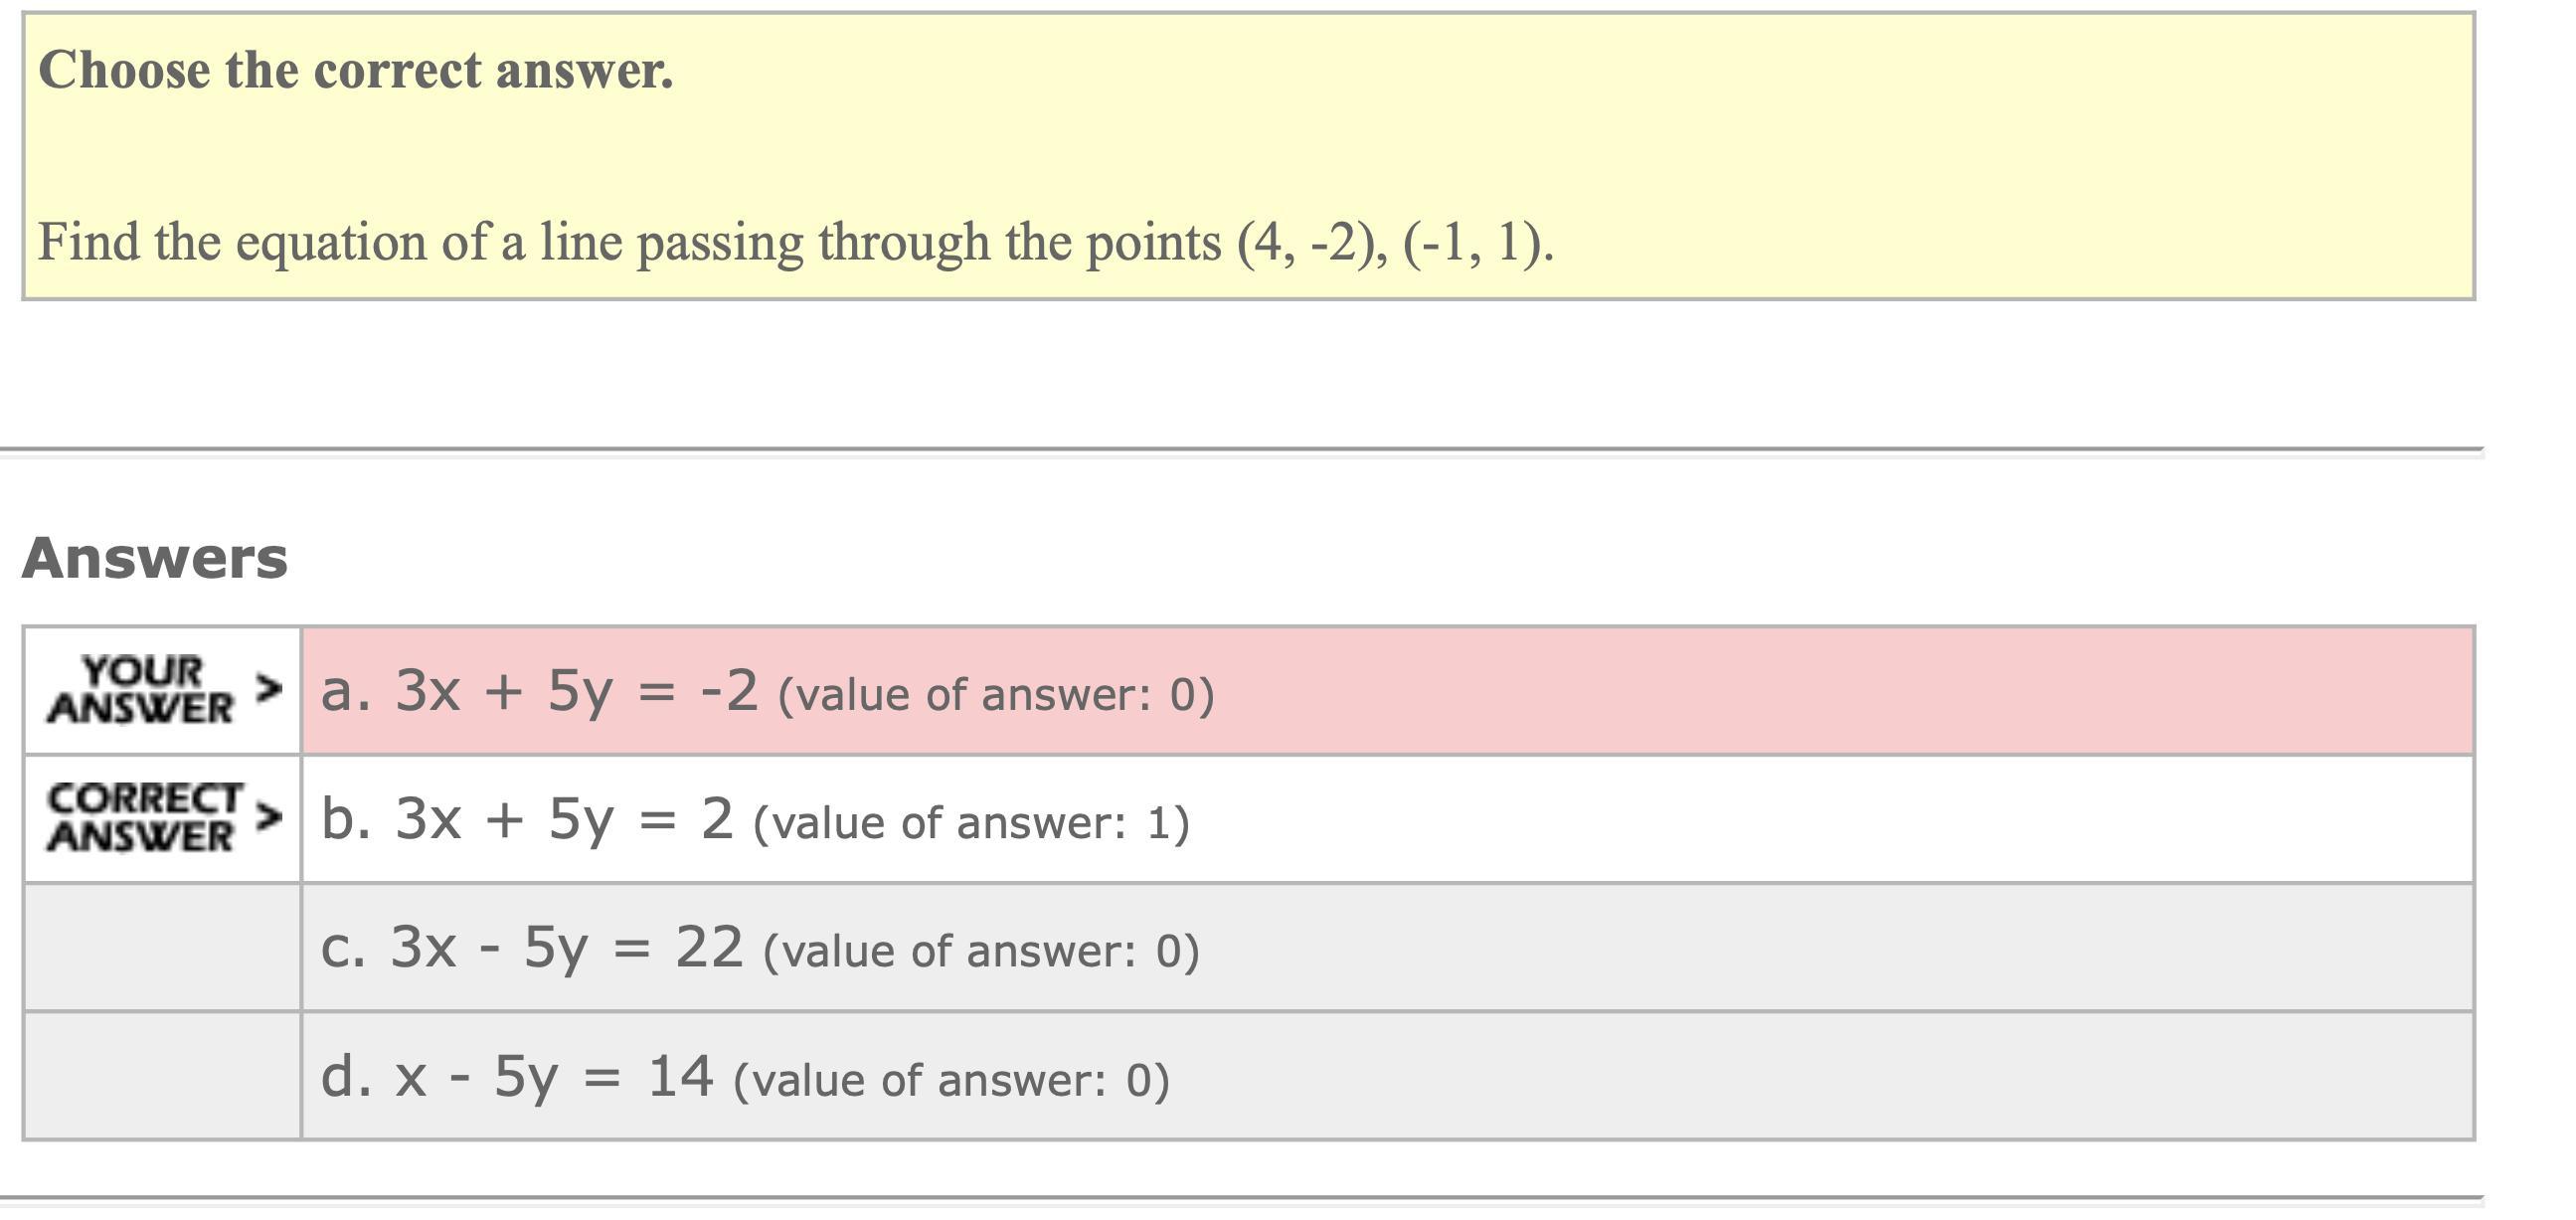Click the "Choose the correct answer." heading

pyautogui.click(x=356, y=71)
